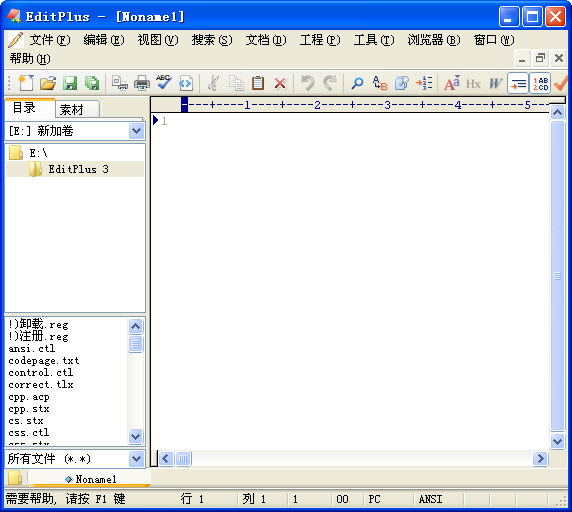Viewport: 572px width, 512px height.
Task: Select file !)卸载.reg in list
Action: tap(38, 324)
